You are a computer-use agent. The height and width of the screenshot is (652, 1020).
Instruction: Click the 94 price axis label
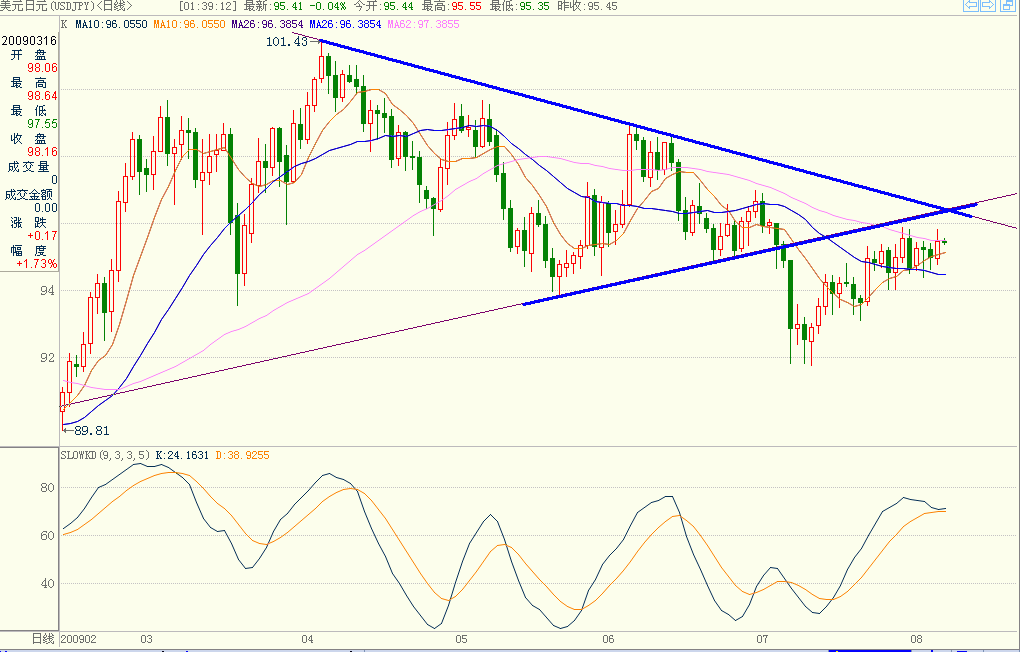coord(47,290)
